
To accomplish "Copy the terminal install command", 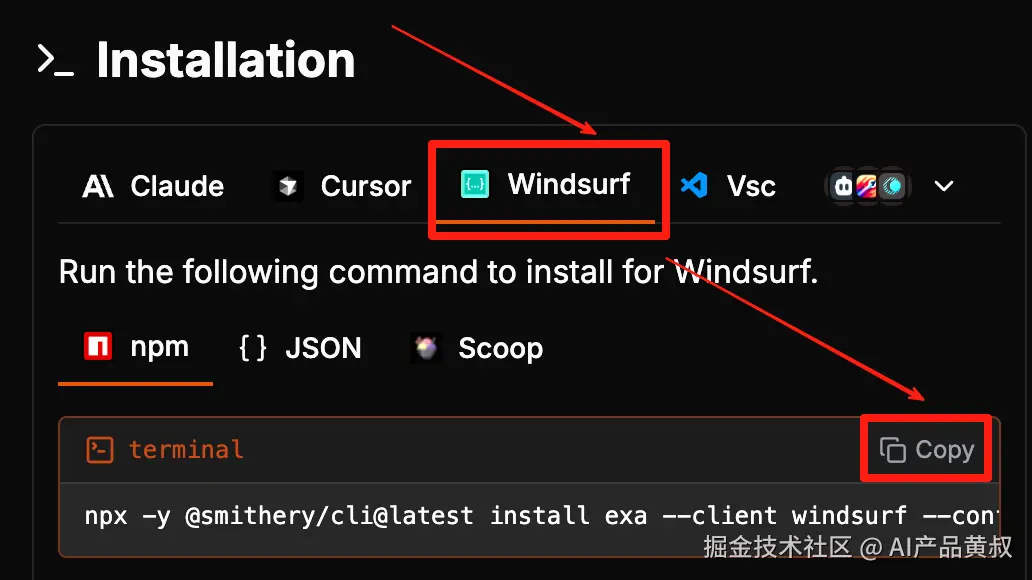I will click(x=927, y=450).
